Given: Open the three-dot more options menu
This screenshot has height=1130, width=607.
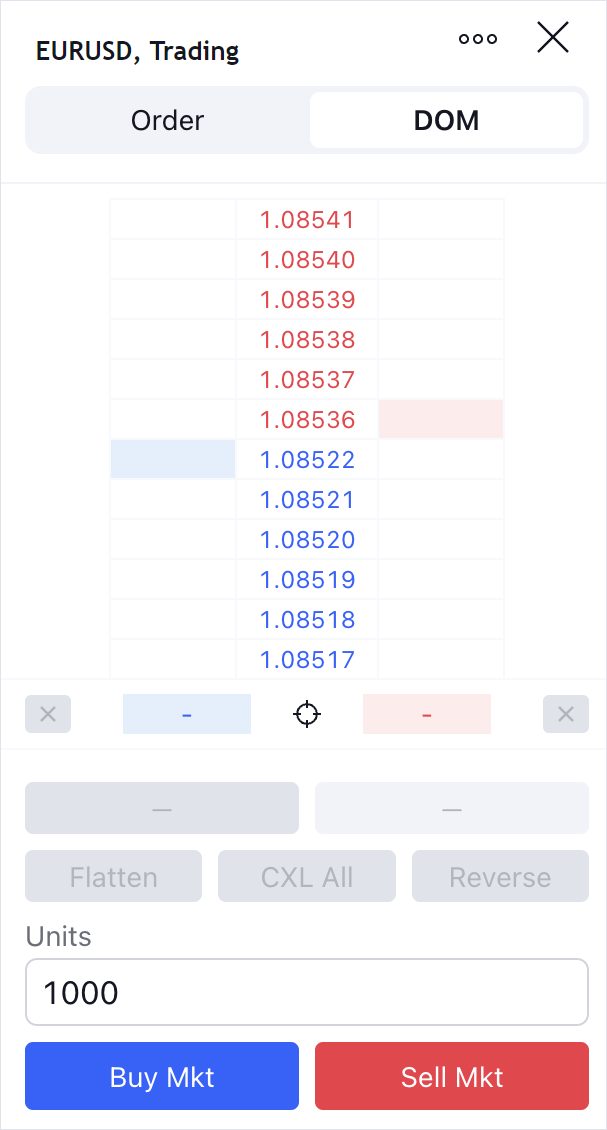Looking at the screenshot, I should pos(478,39).
